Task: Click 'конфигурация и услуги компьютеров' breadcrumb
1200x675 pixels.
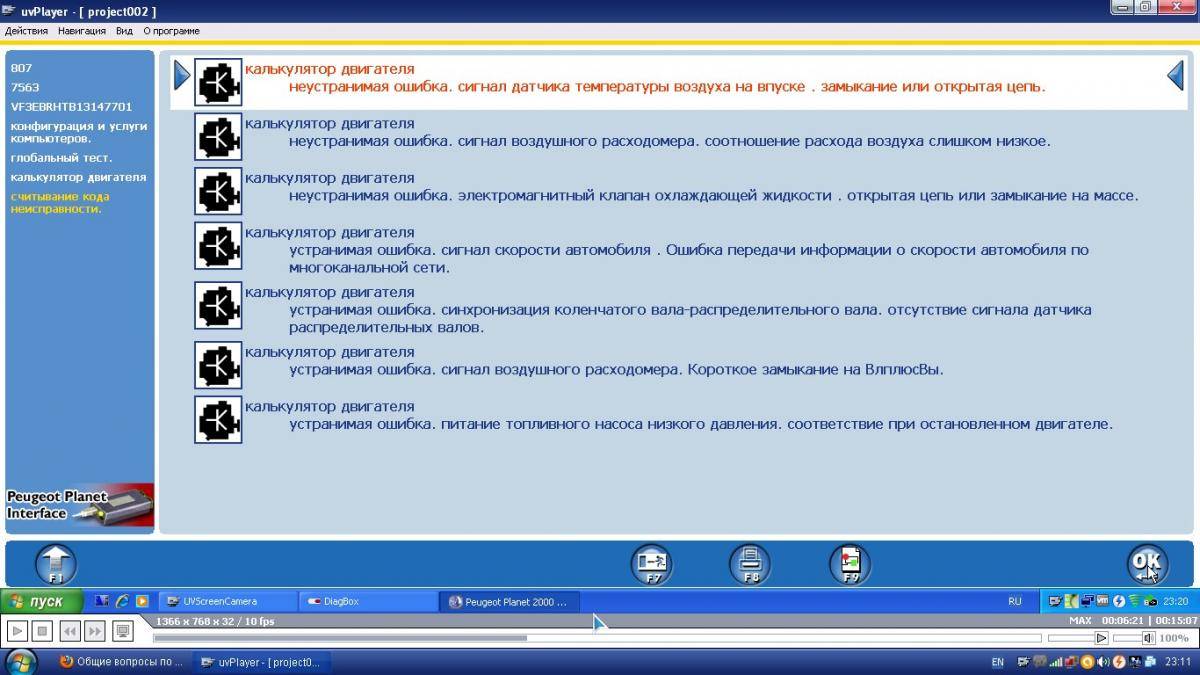Action: tap(78, 132)
